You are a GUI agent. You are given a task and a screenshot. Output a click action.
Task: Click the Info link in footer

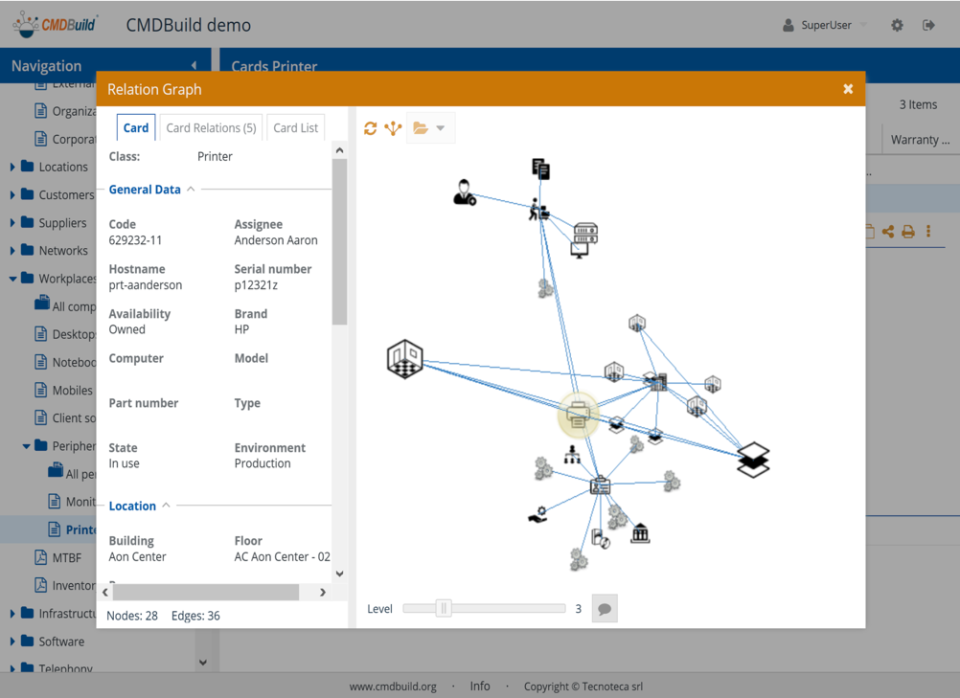(479, 686)
